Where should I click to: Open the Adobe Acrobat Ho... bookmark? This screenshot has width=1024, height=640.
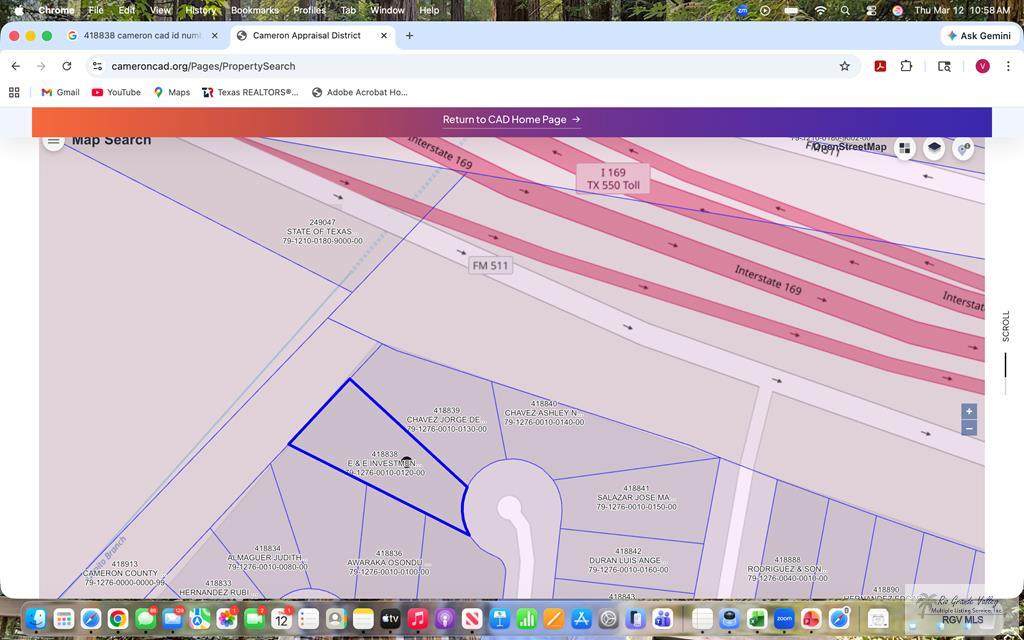click(x=359, y=92)
